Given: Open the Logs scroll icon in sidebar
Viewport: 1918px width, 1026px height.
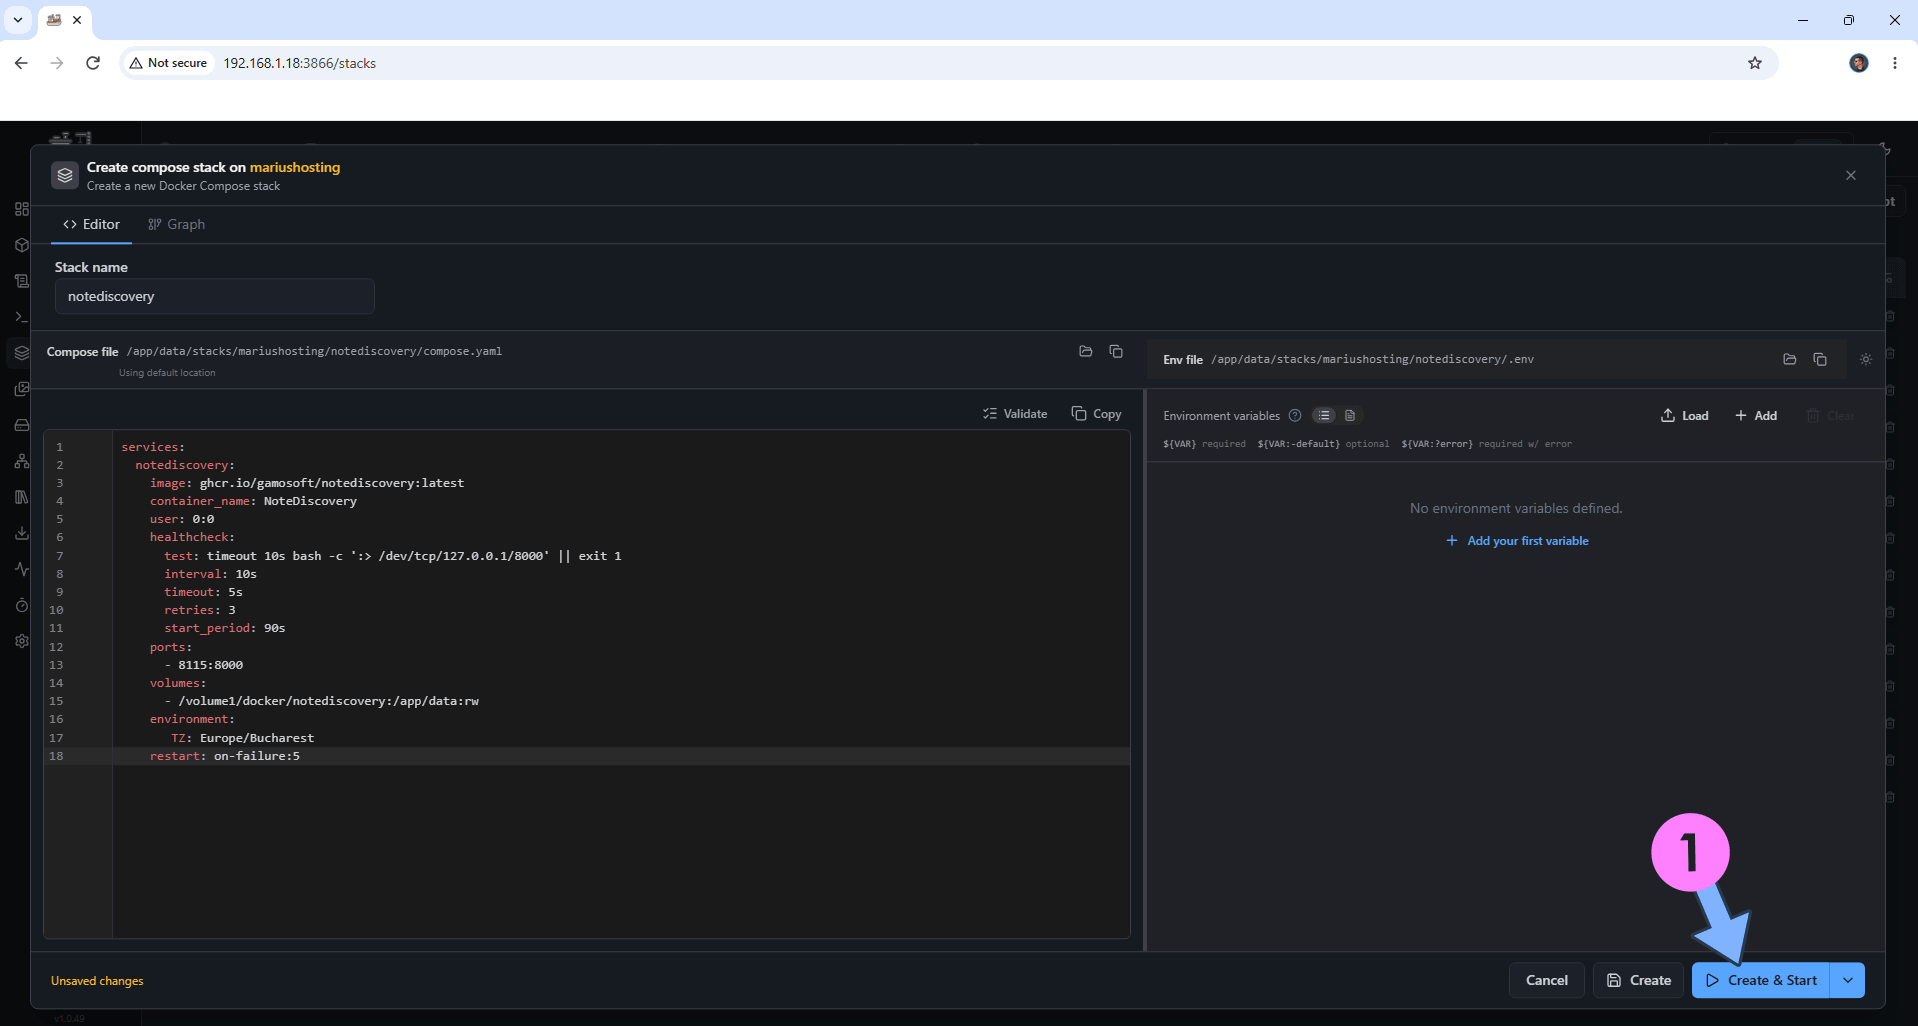Looking at the screenshot, I should [21, 281].
